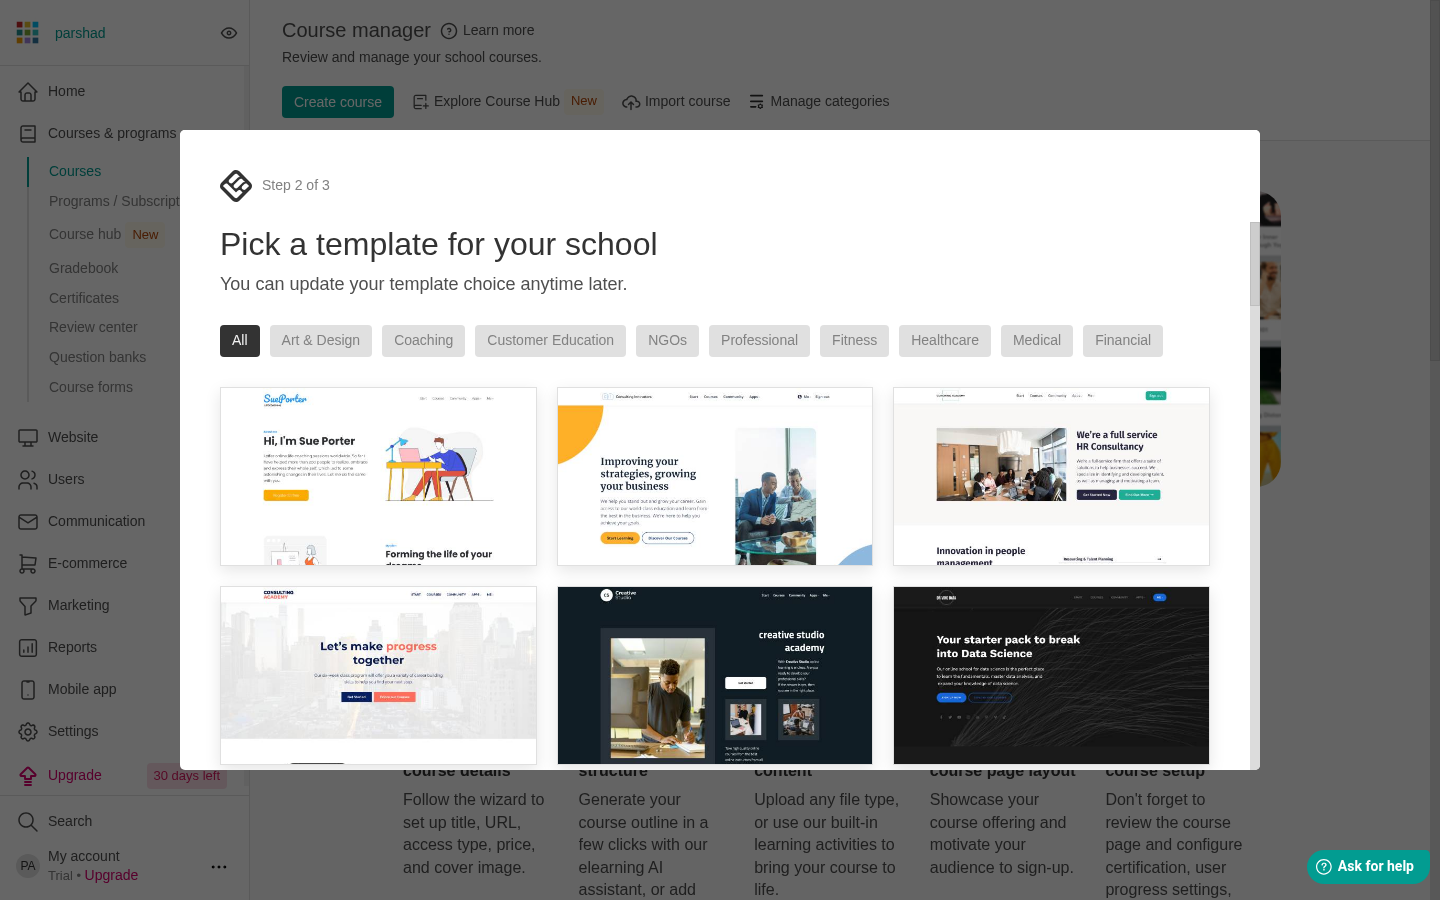Click the 30 days left badge
Viewport: 1440px width, 900px height.
tap(187, 775)
